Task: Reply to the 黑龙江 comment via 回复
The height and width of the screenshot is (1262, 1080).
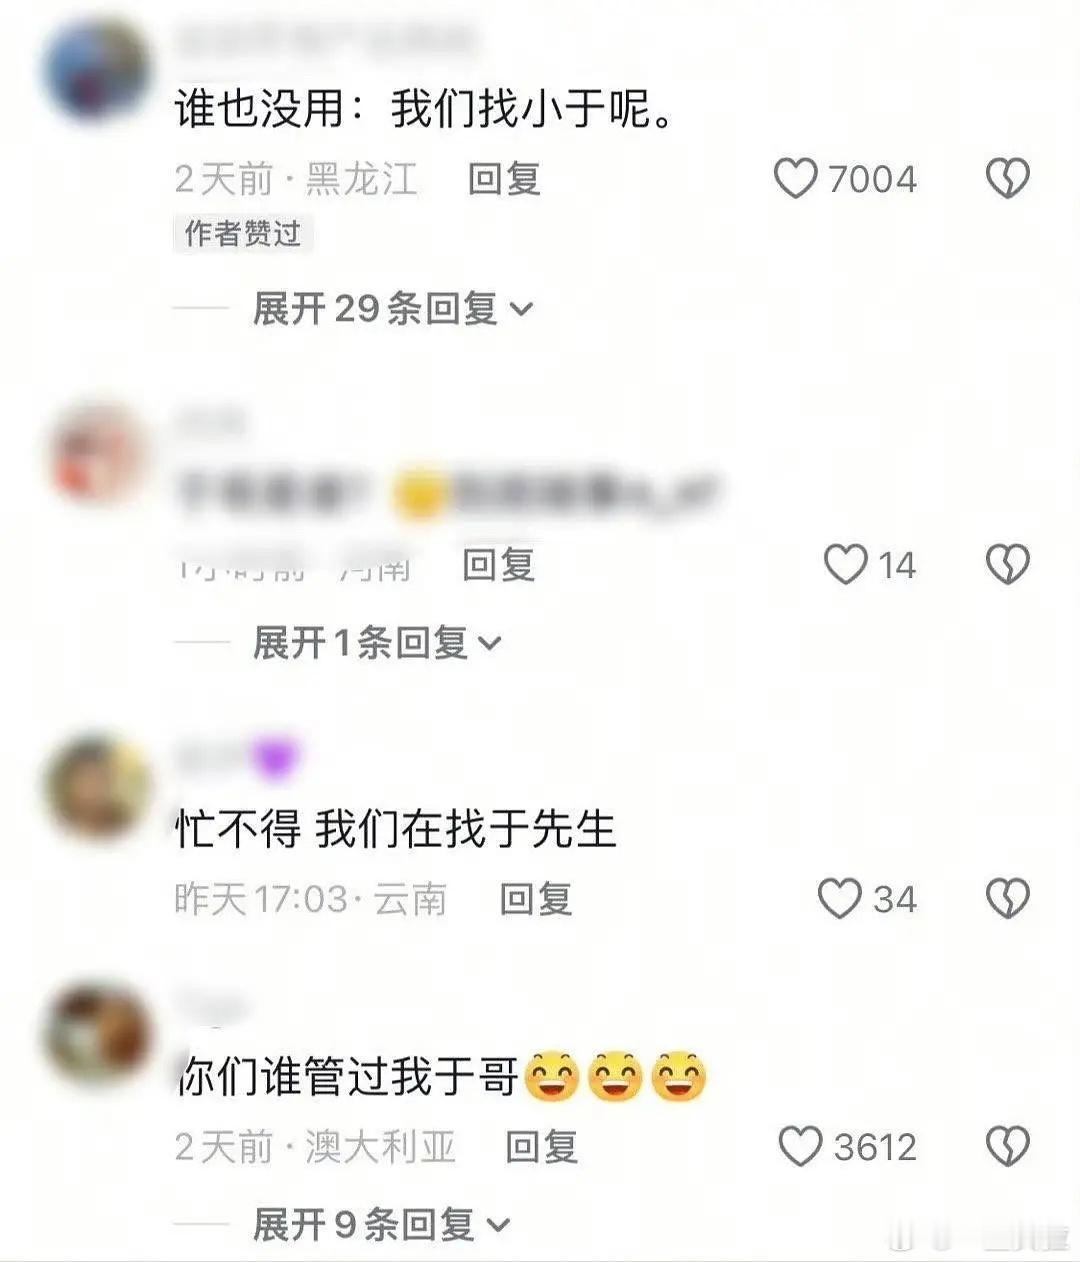Action: pos(504,179)
